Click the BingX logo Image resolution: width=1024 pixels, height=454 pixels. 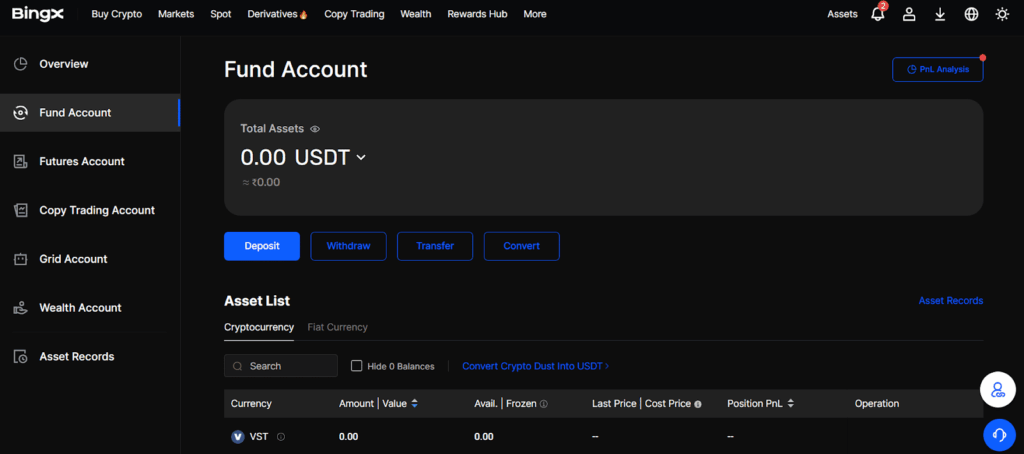click(37, 14)
